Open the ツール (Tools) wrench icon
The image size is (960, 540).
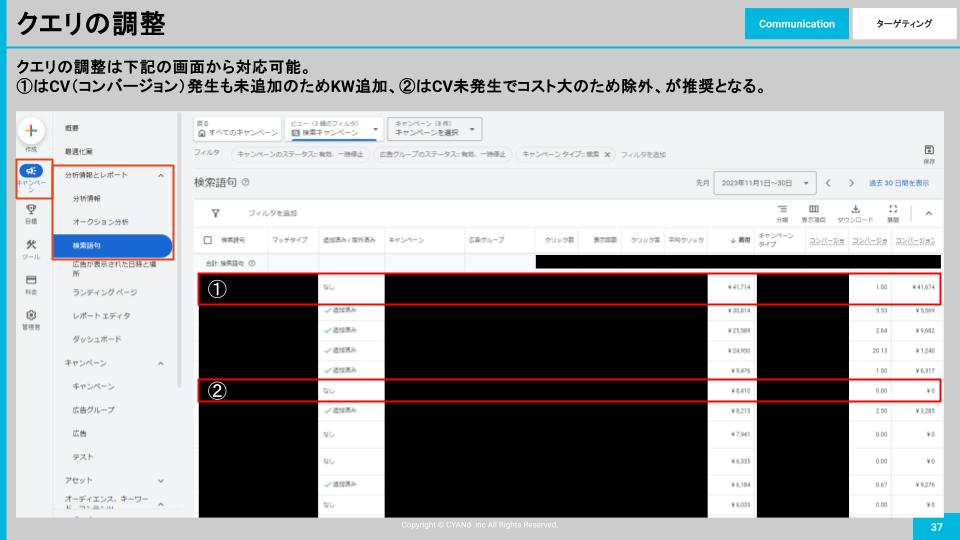32,245
